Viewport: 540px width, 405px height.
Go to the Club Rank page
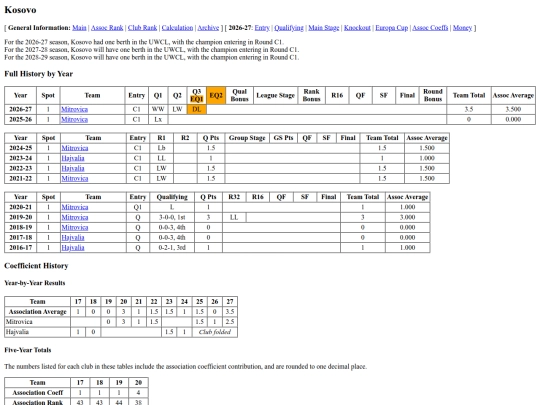coord(143,28)
